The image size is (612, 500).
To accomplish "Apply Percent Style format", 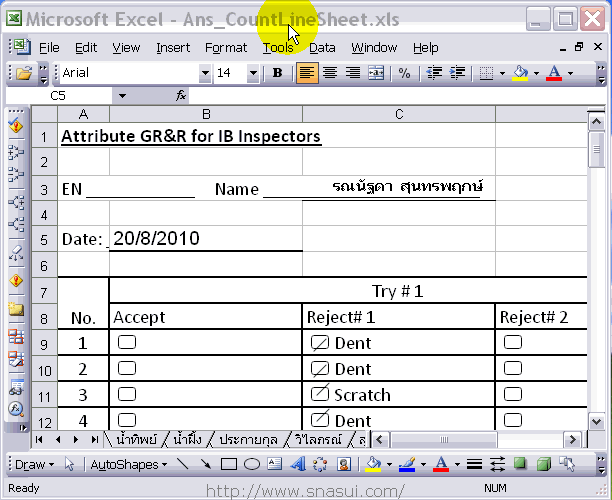I will click(x=404, y=73).
